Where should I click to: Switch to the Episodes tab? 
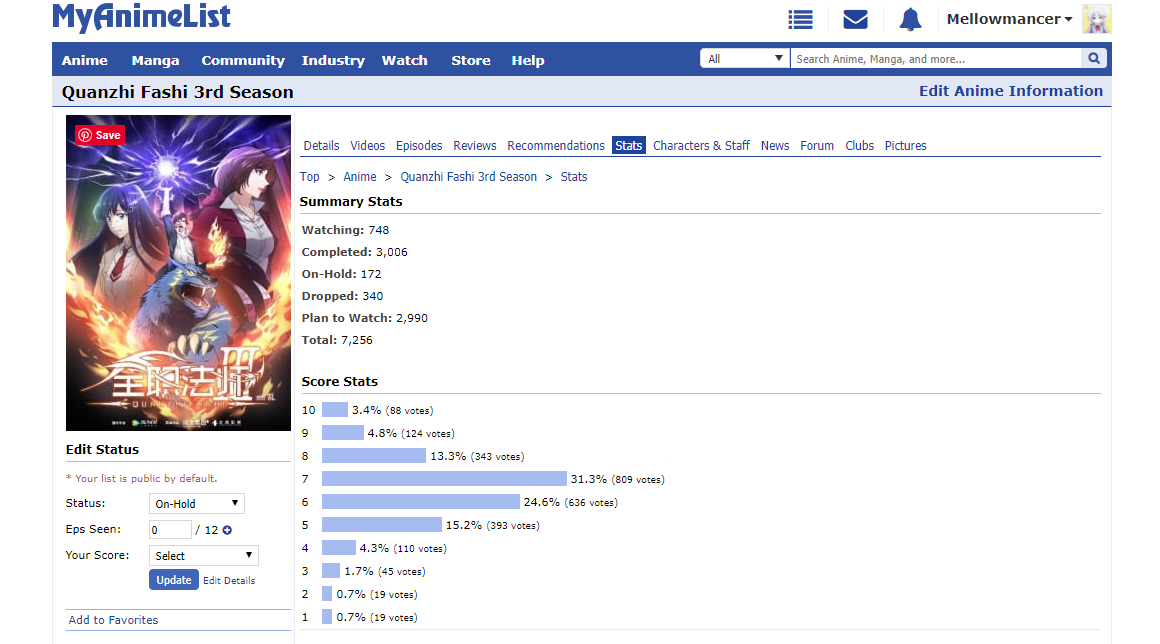click(x=419, y=146)
